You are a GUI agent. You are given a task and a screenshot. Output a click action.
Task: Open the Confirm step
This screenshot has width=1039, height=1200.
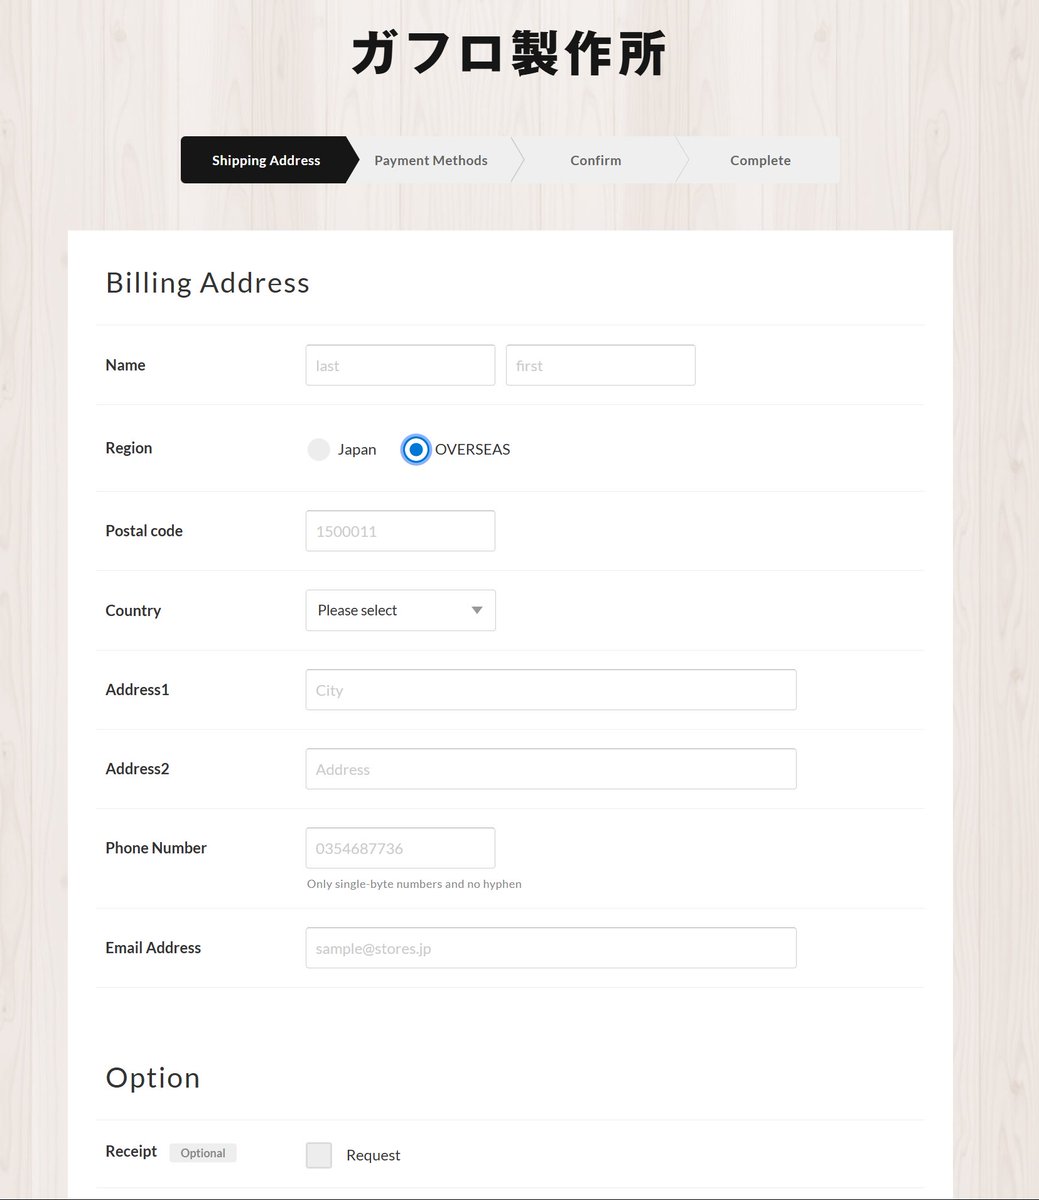pyautogui.click(x=596, y=160)
